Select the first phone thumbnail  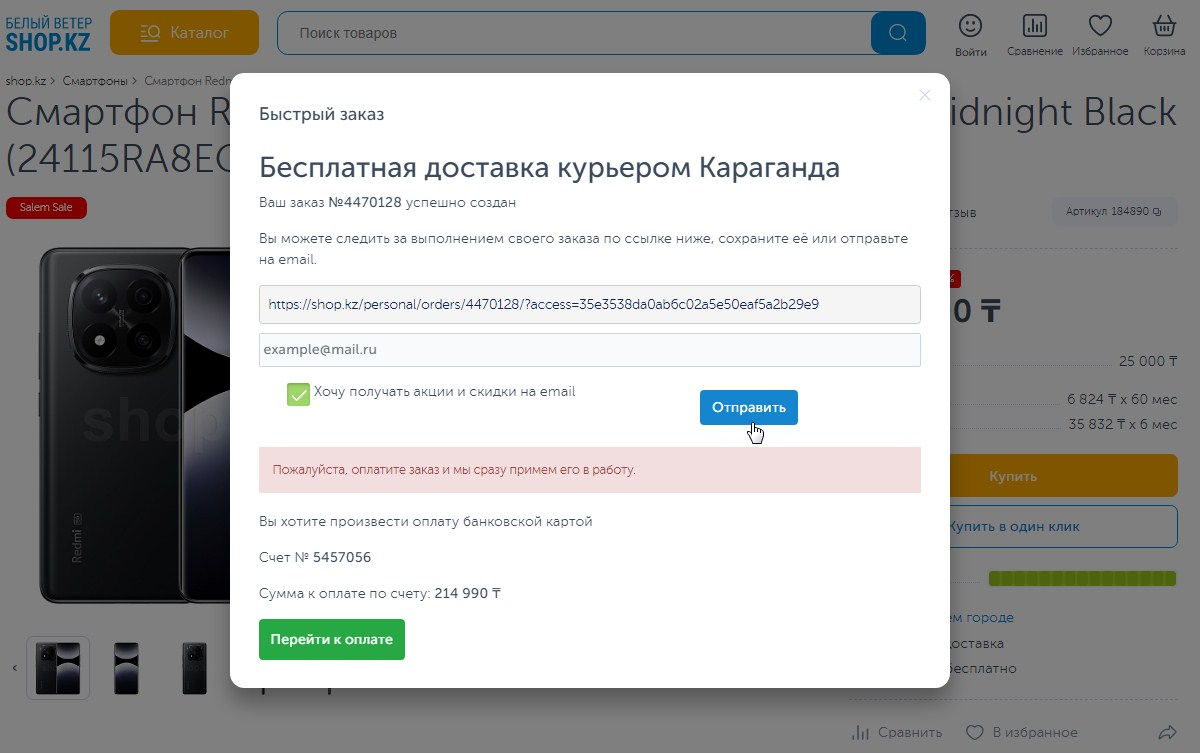point(58,667)
